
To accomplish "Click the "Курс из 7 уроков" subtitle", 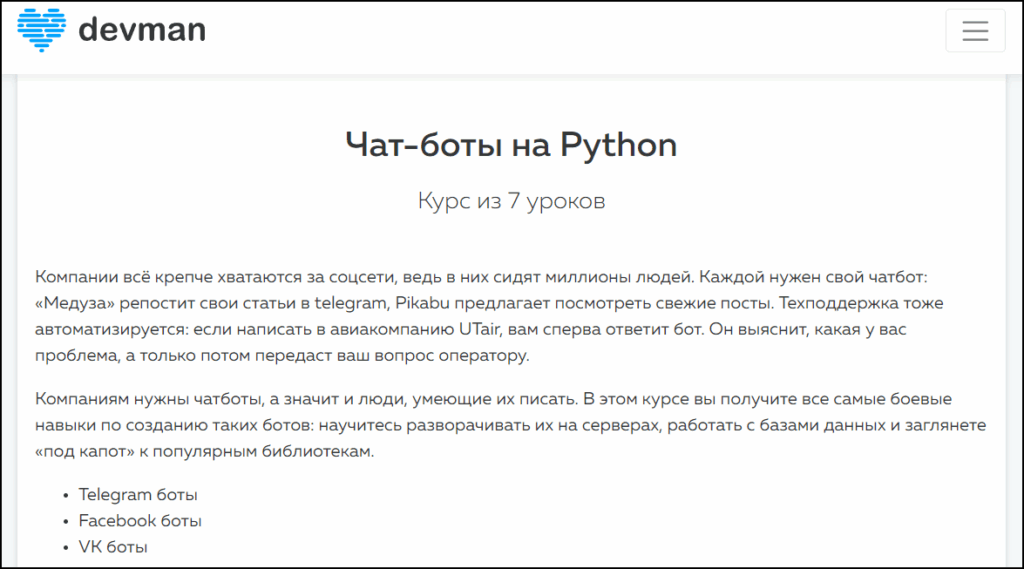I will tap(511, 201).
